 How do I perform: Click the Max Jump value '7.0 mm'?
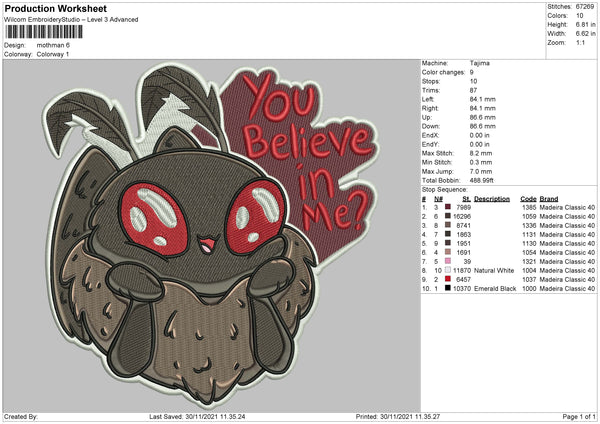click(x=481, y=171)
